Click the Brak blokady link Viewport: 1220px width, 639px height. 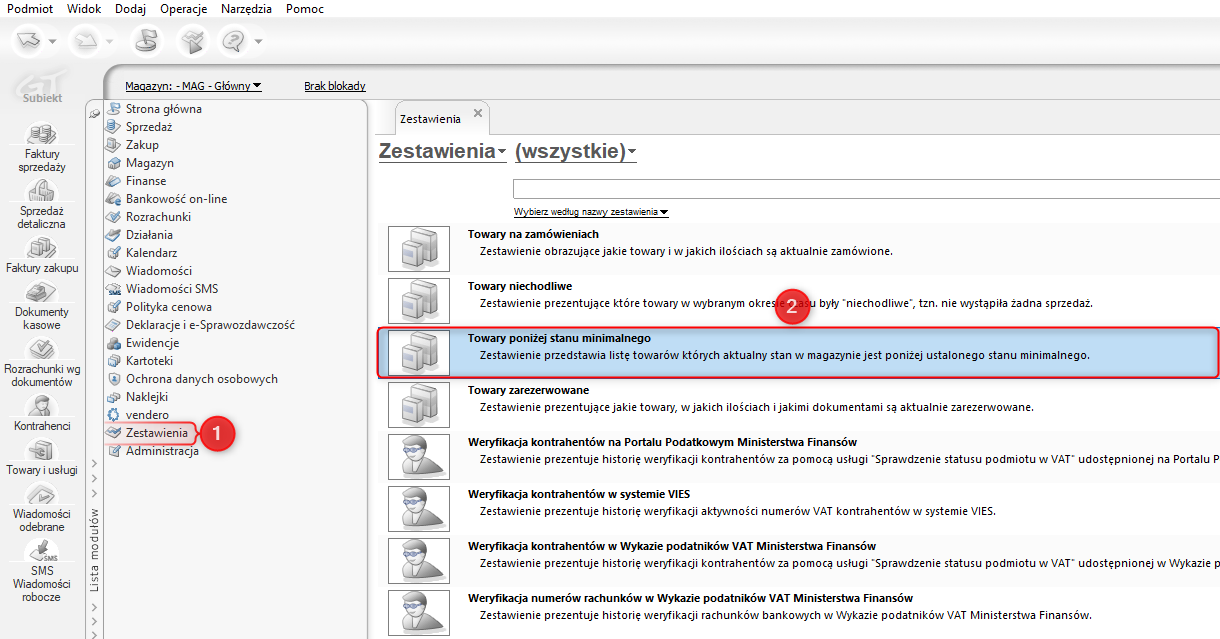click(x=335, y=86)
